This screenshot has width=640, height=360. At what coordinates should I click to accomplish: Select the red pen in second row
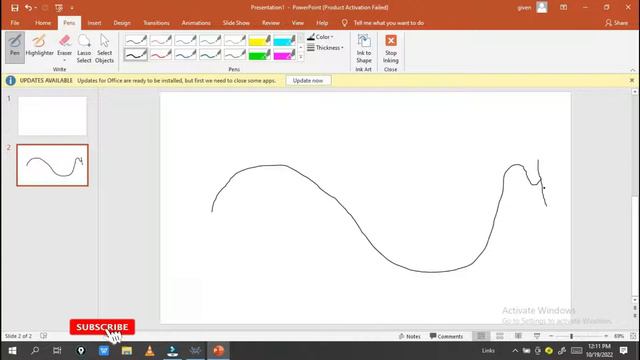coord(160,54)
